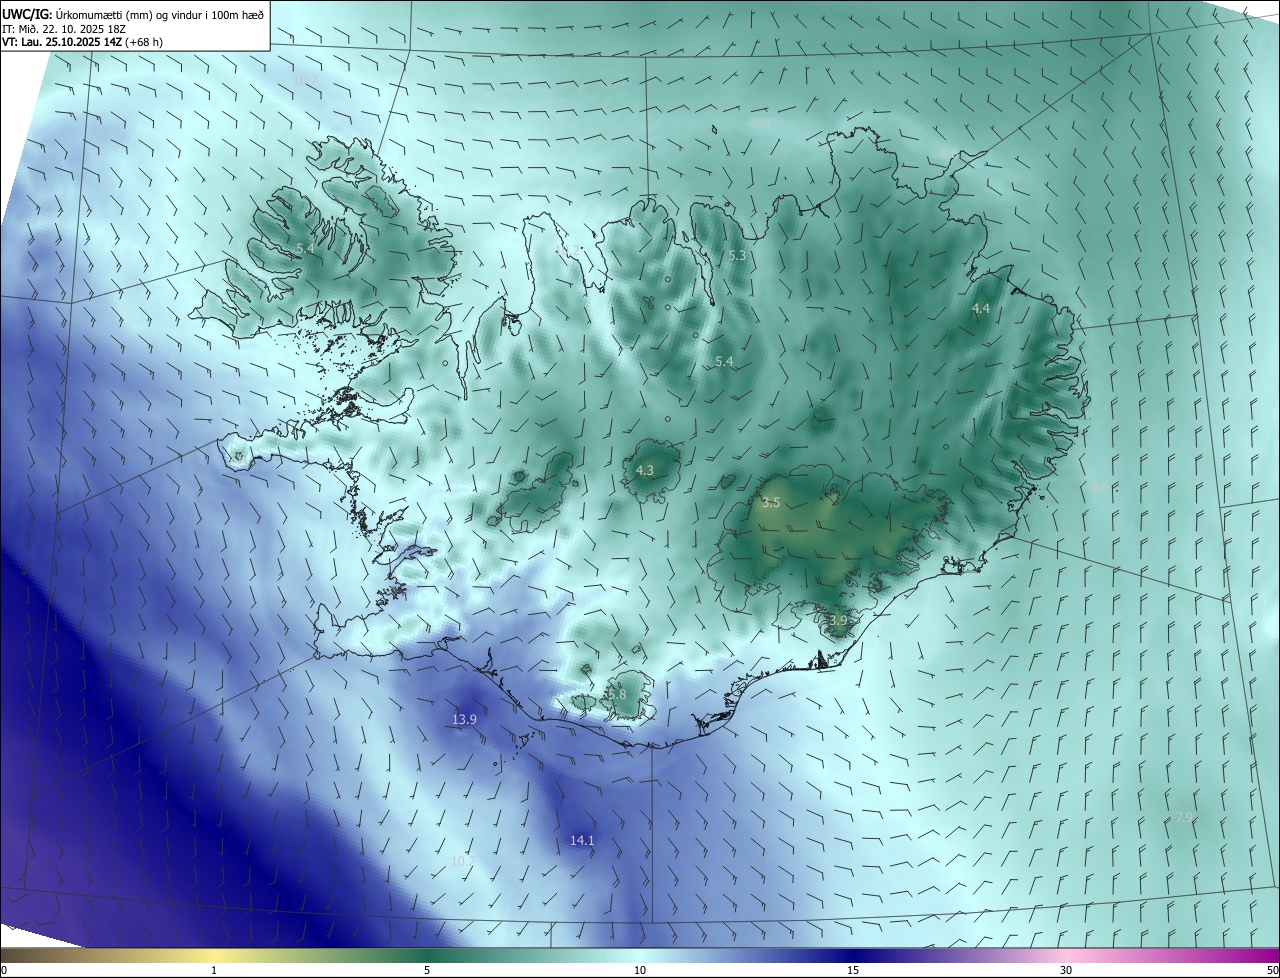Click the 3.5 value on Vatnajökull
The image size is (1280, 978).
(x=770, y=503)
